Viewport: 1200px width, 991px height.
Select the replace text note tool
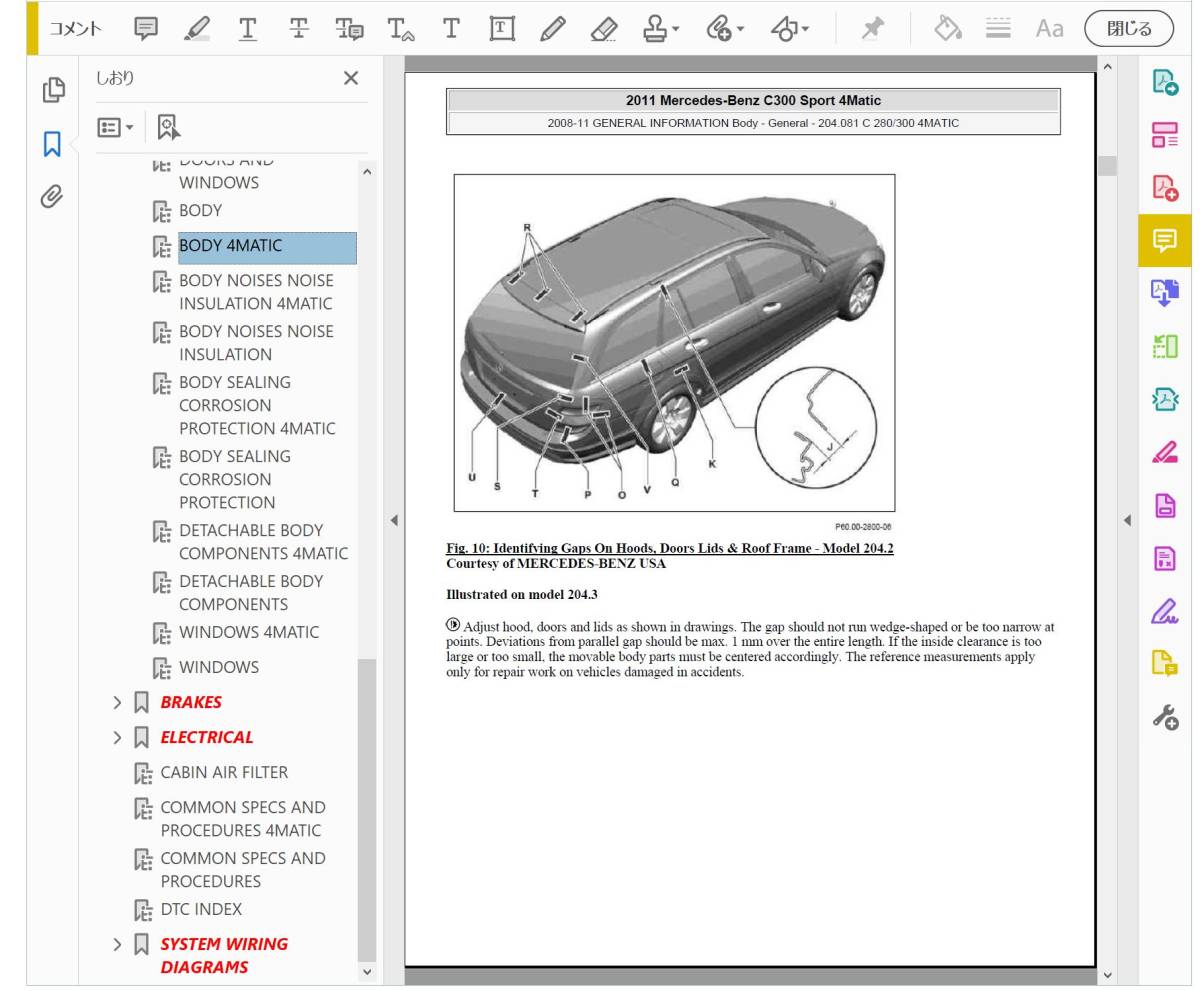coord(350,29)
